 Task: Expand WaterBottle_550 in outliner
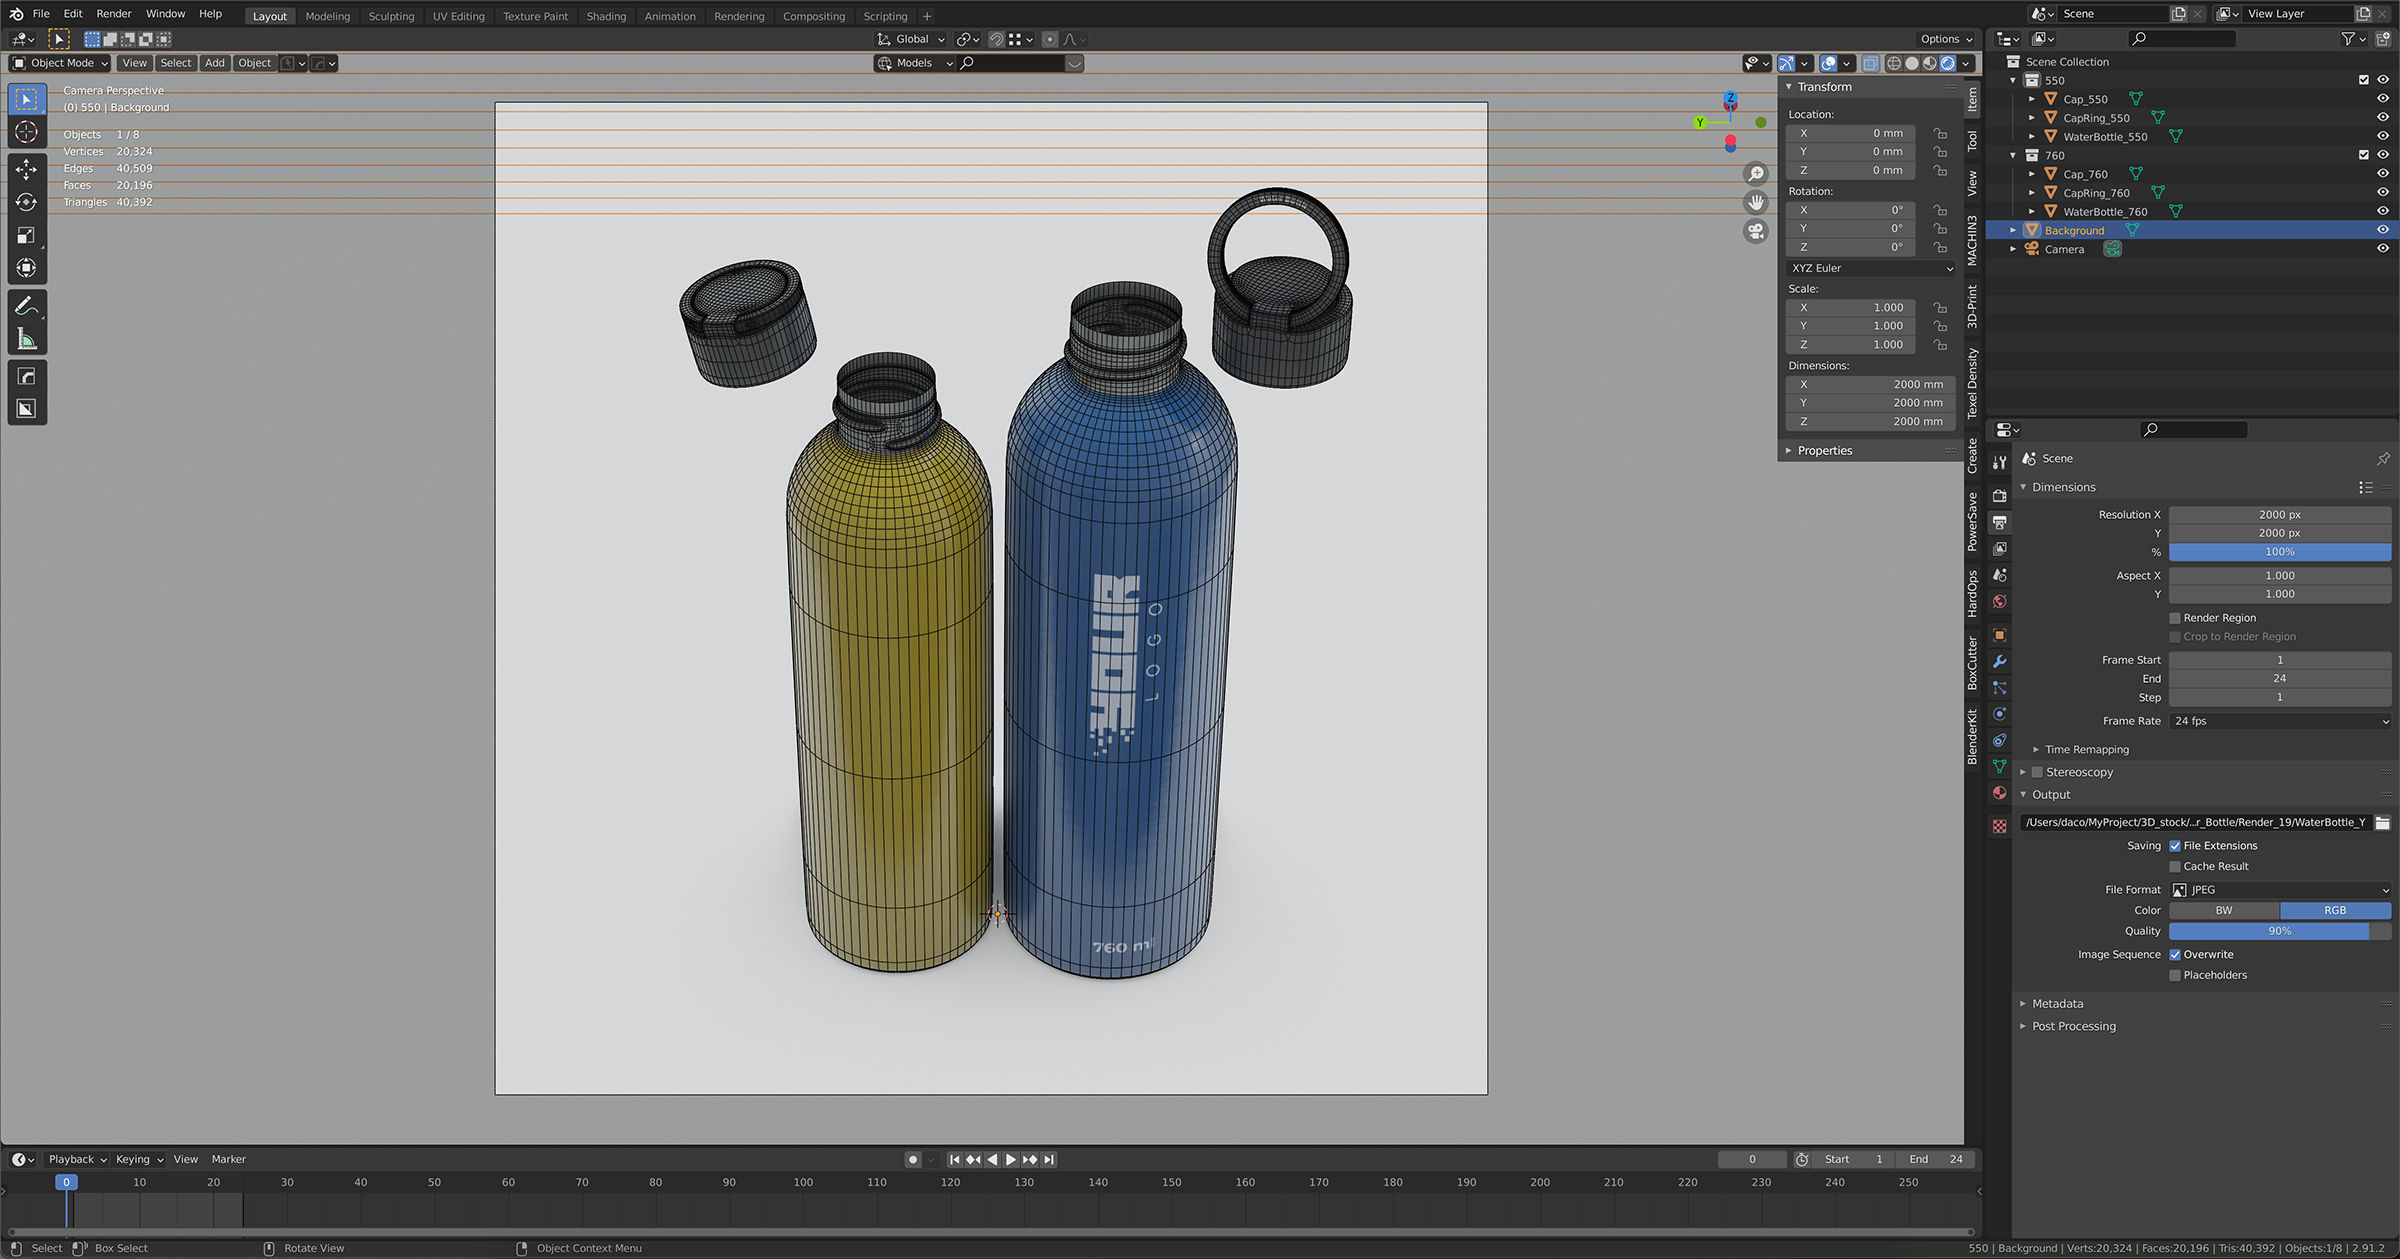pyautogui.click(x=2032, y=137)
